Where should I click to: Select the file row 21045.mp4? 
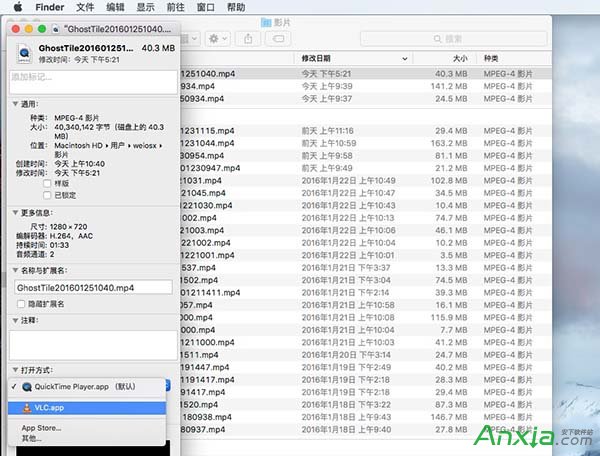pyautogui.click(x=366, y=193)
